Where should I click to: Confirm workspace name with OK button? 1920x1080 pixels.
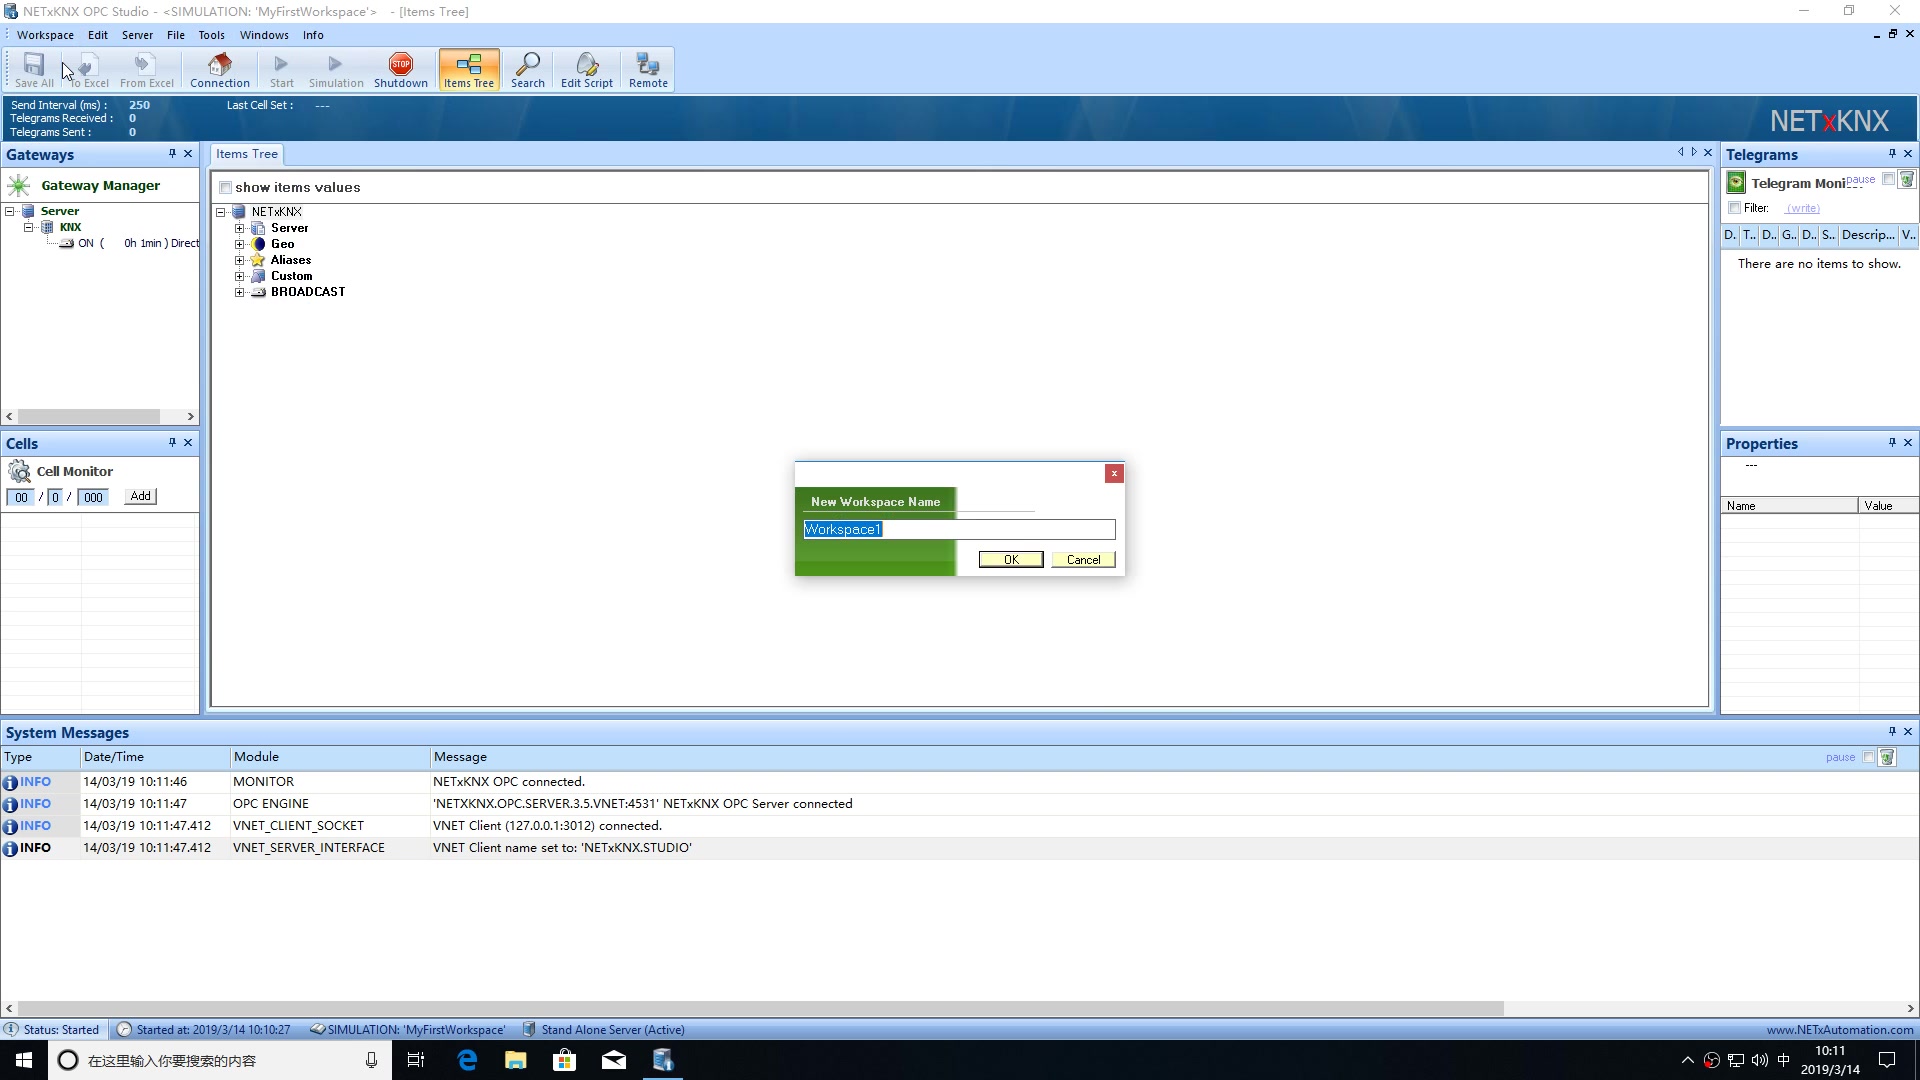(1011, 560)
